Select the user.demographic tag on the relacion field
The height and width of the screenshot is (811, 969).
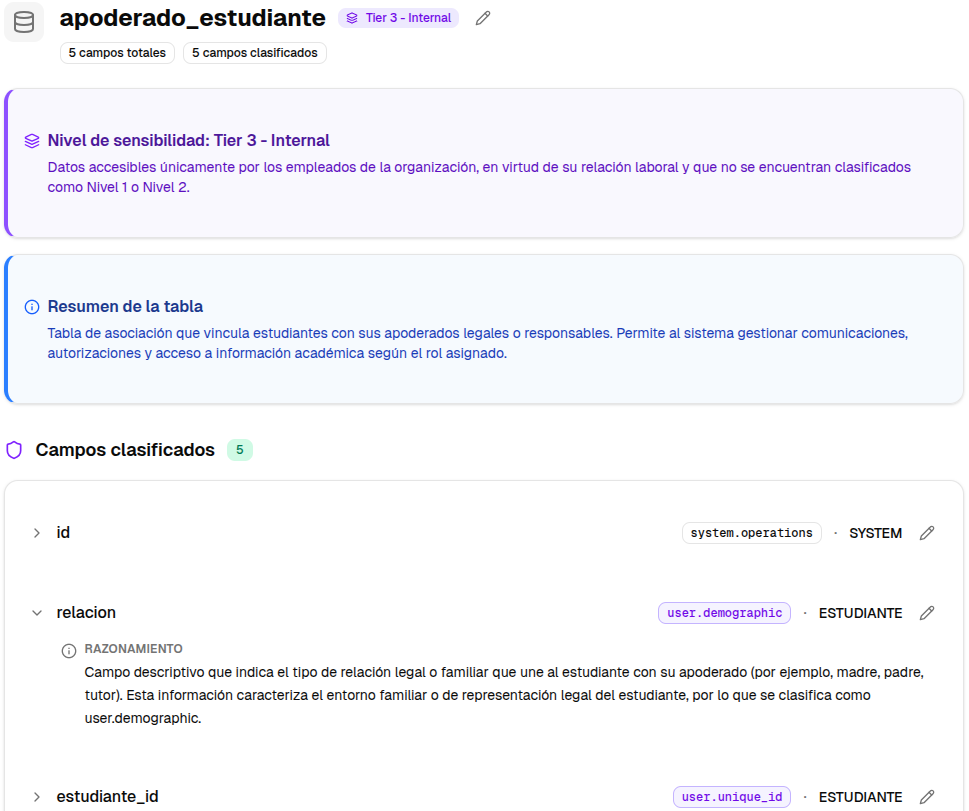[x=724, y=612]
